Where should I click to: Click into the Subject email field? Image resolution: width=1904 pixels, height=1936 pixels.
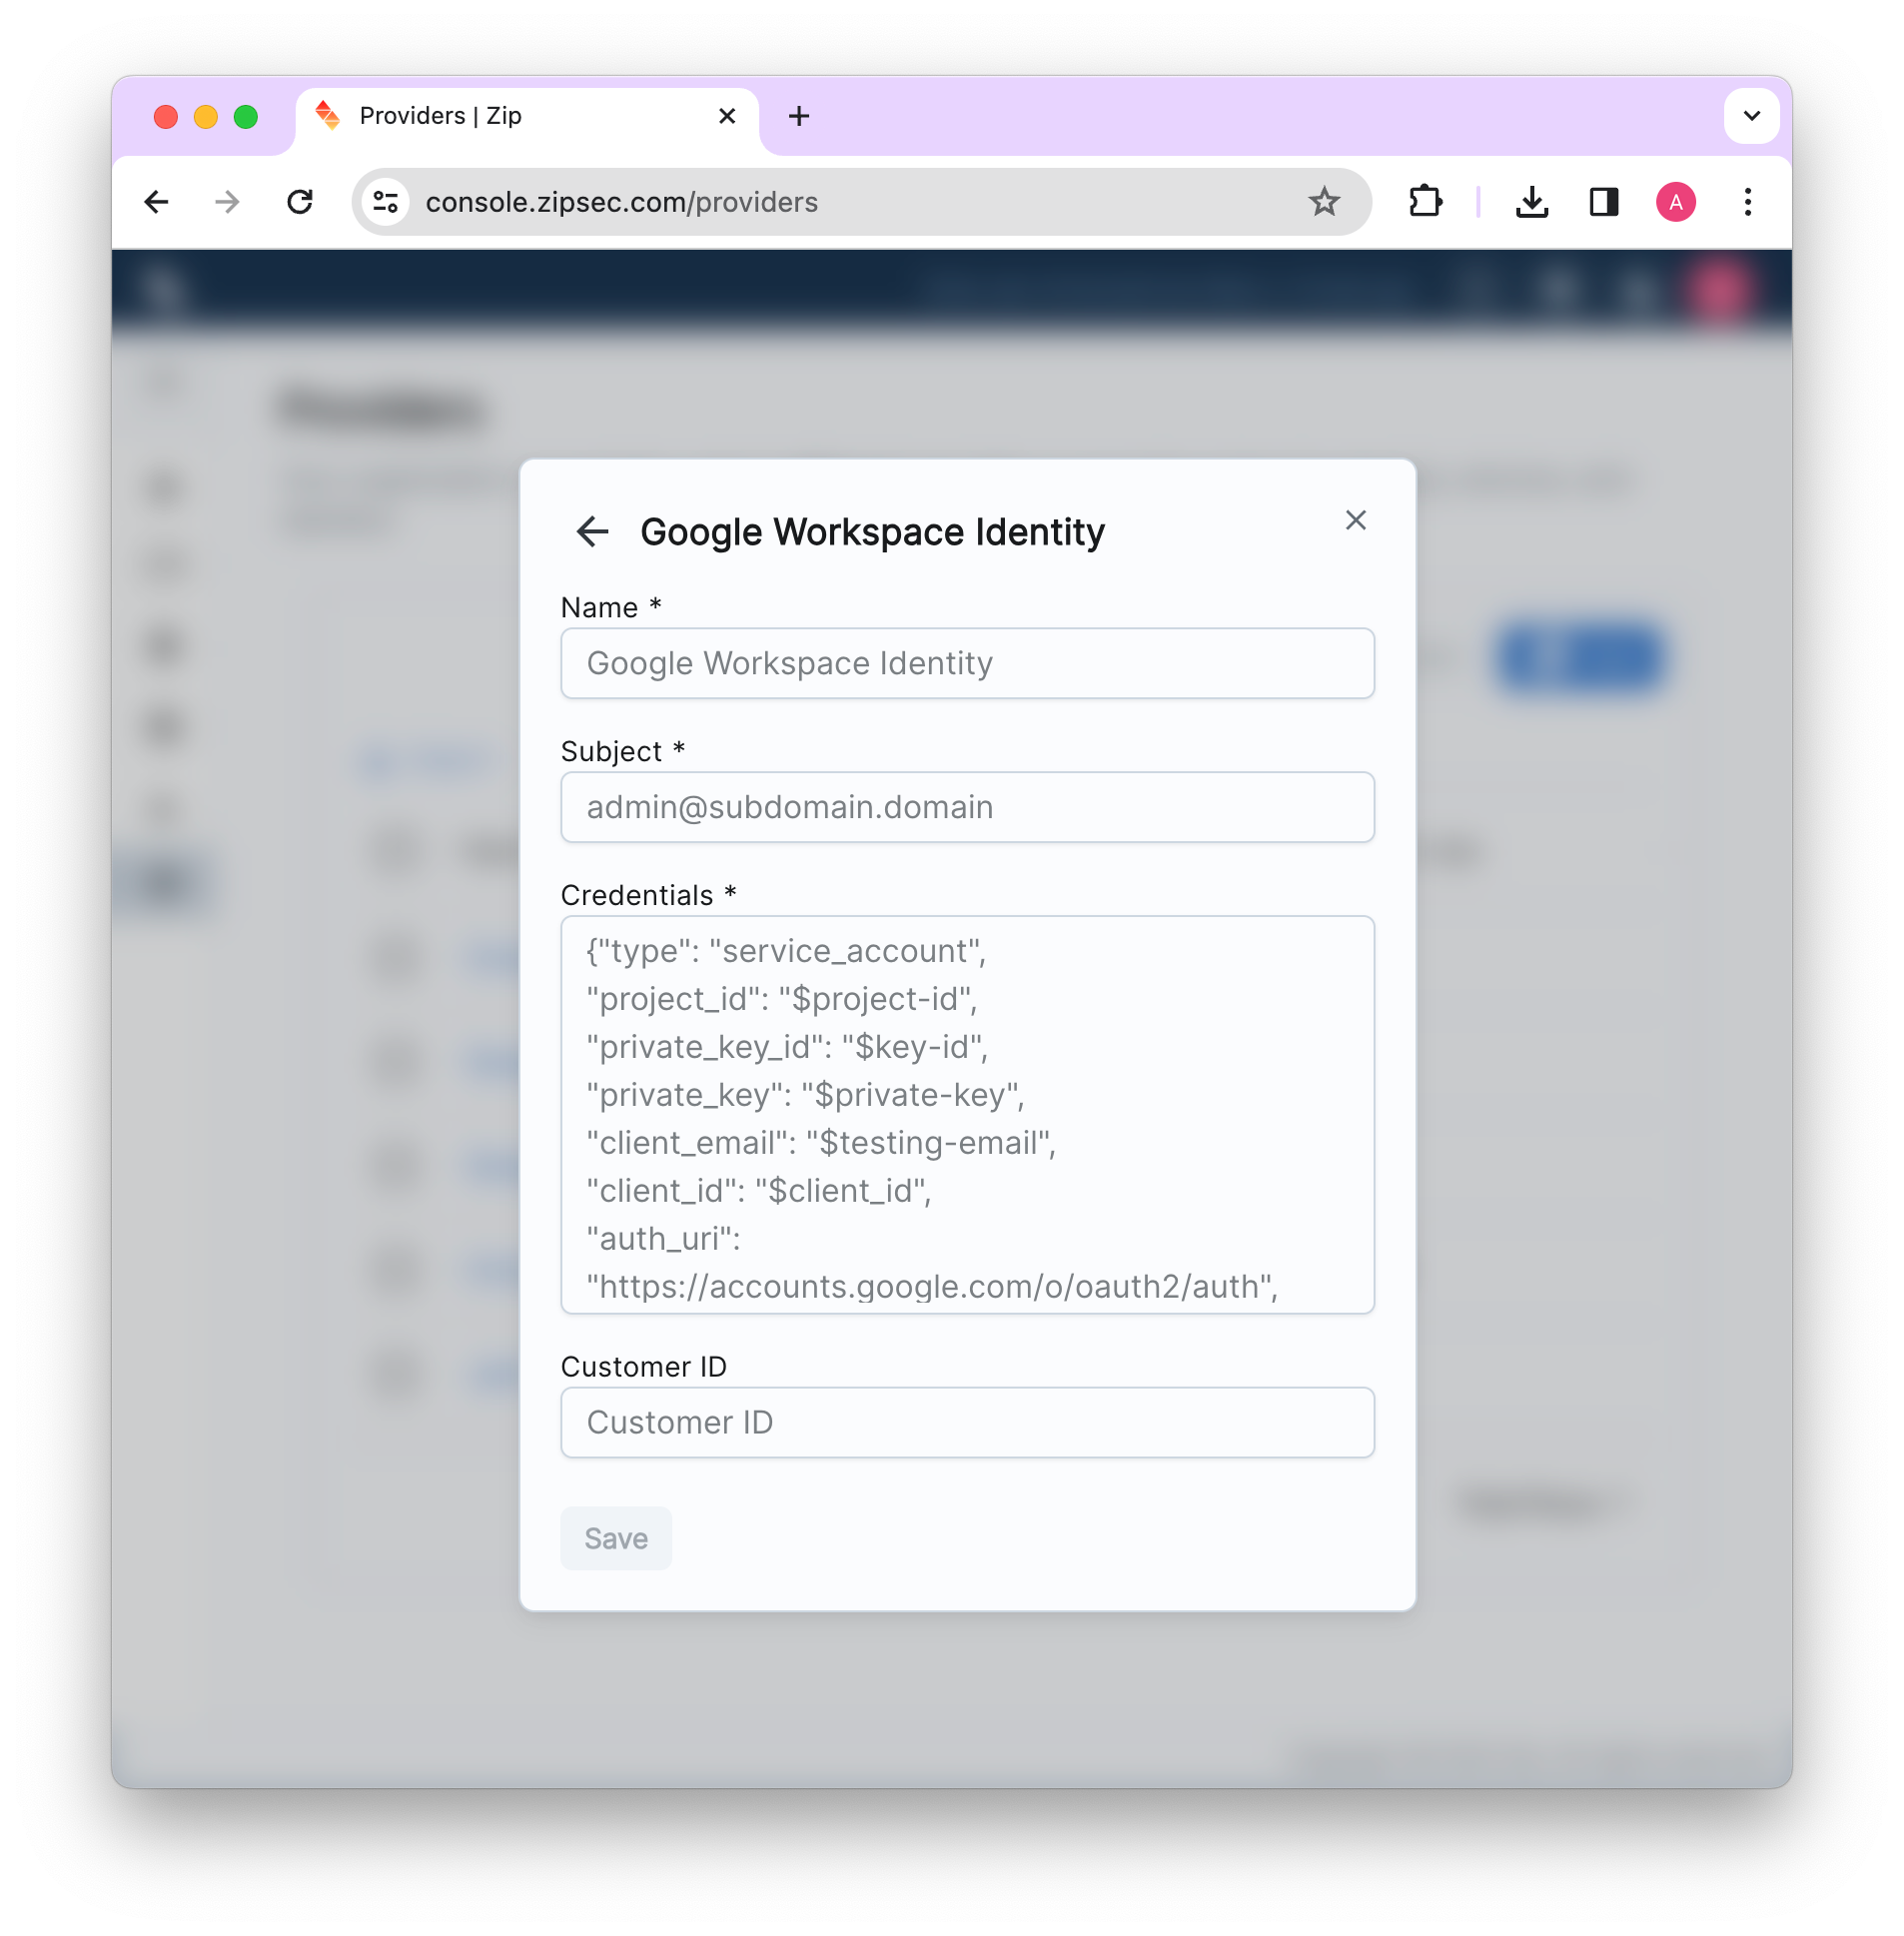pos(967,807)
